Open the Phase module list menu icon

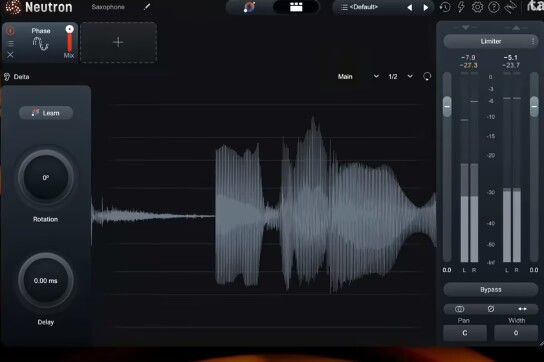pos(10,43)
